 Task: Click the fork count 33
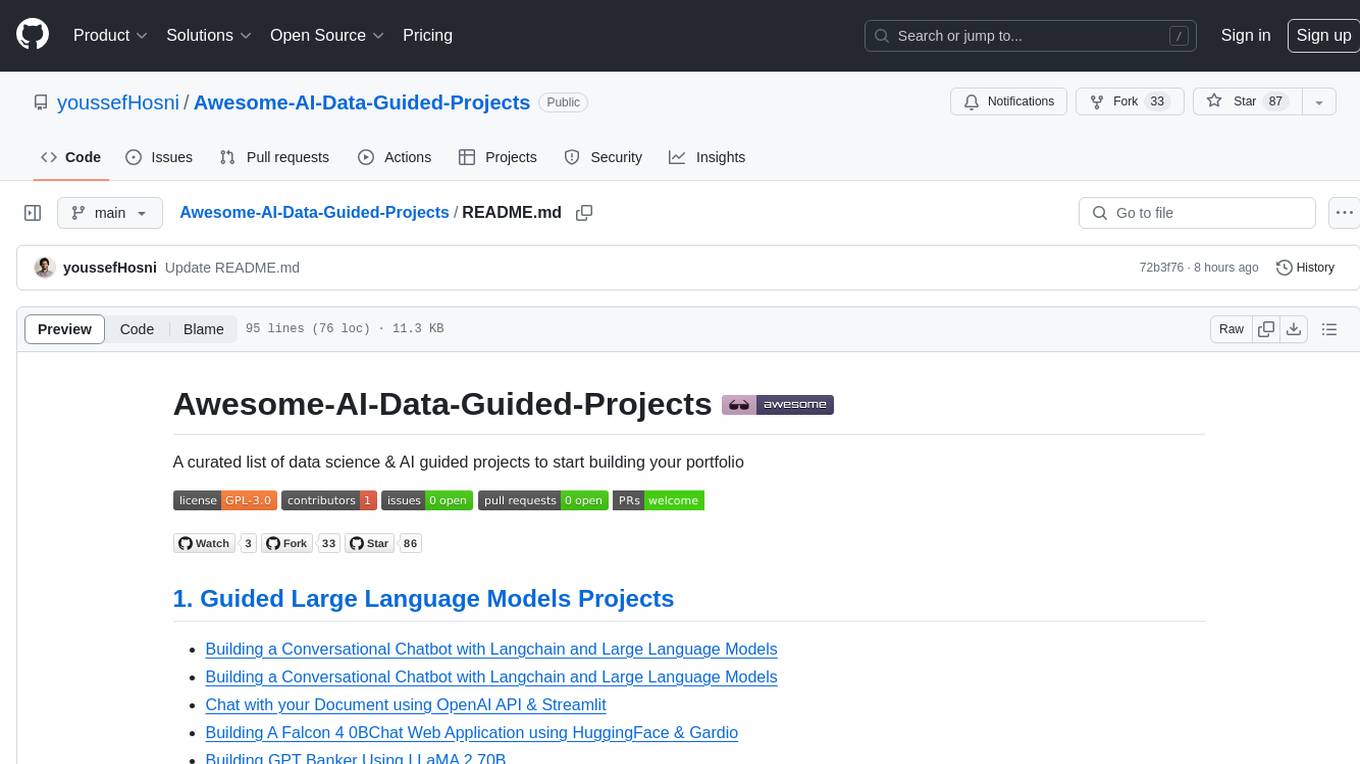click(1157, 102)
